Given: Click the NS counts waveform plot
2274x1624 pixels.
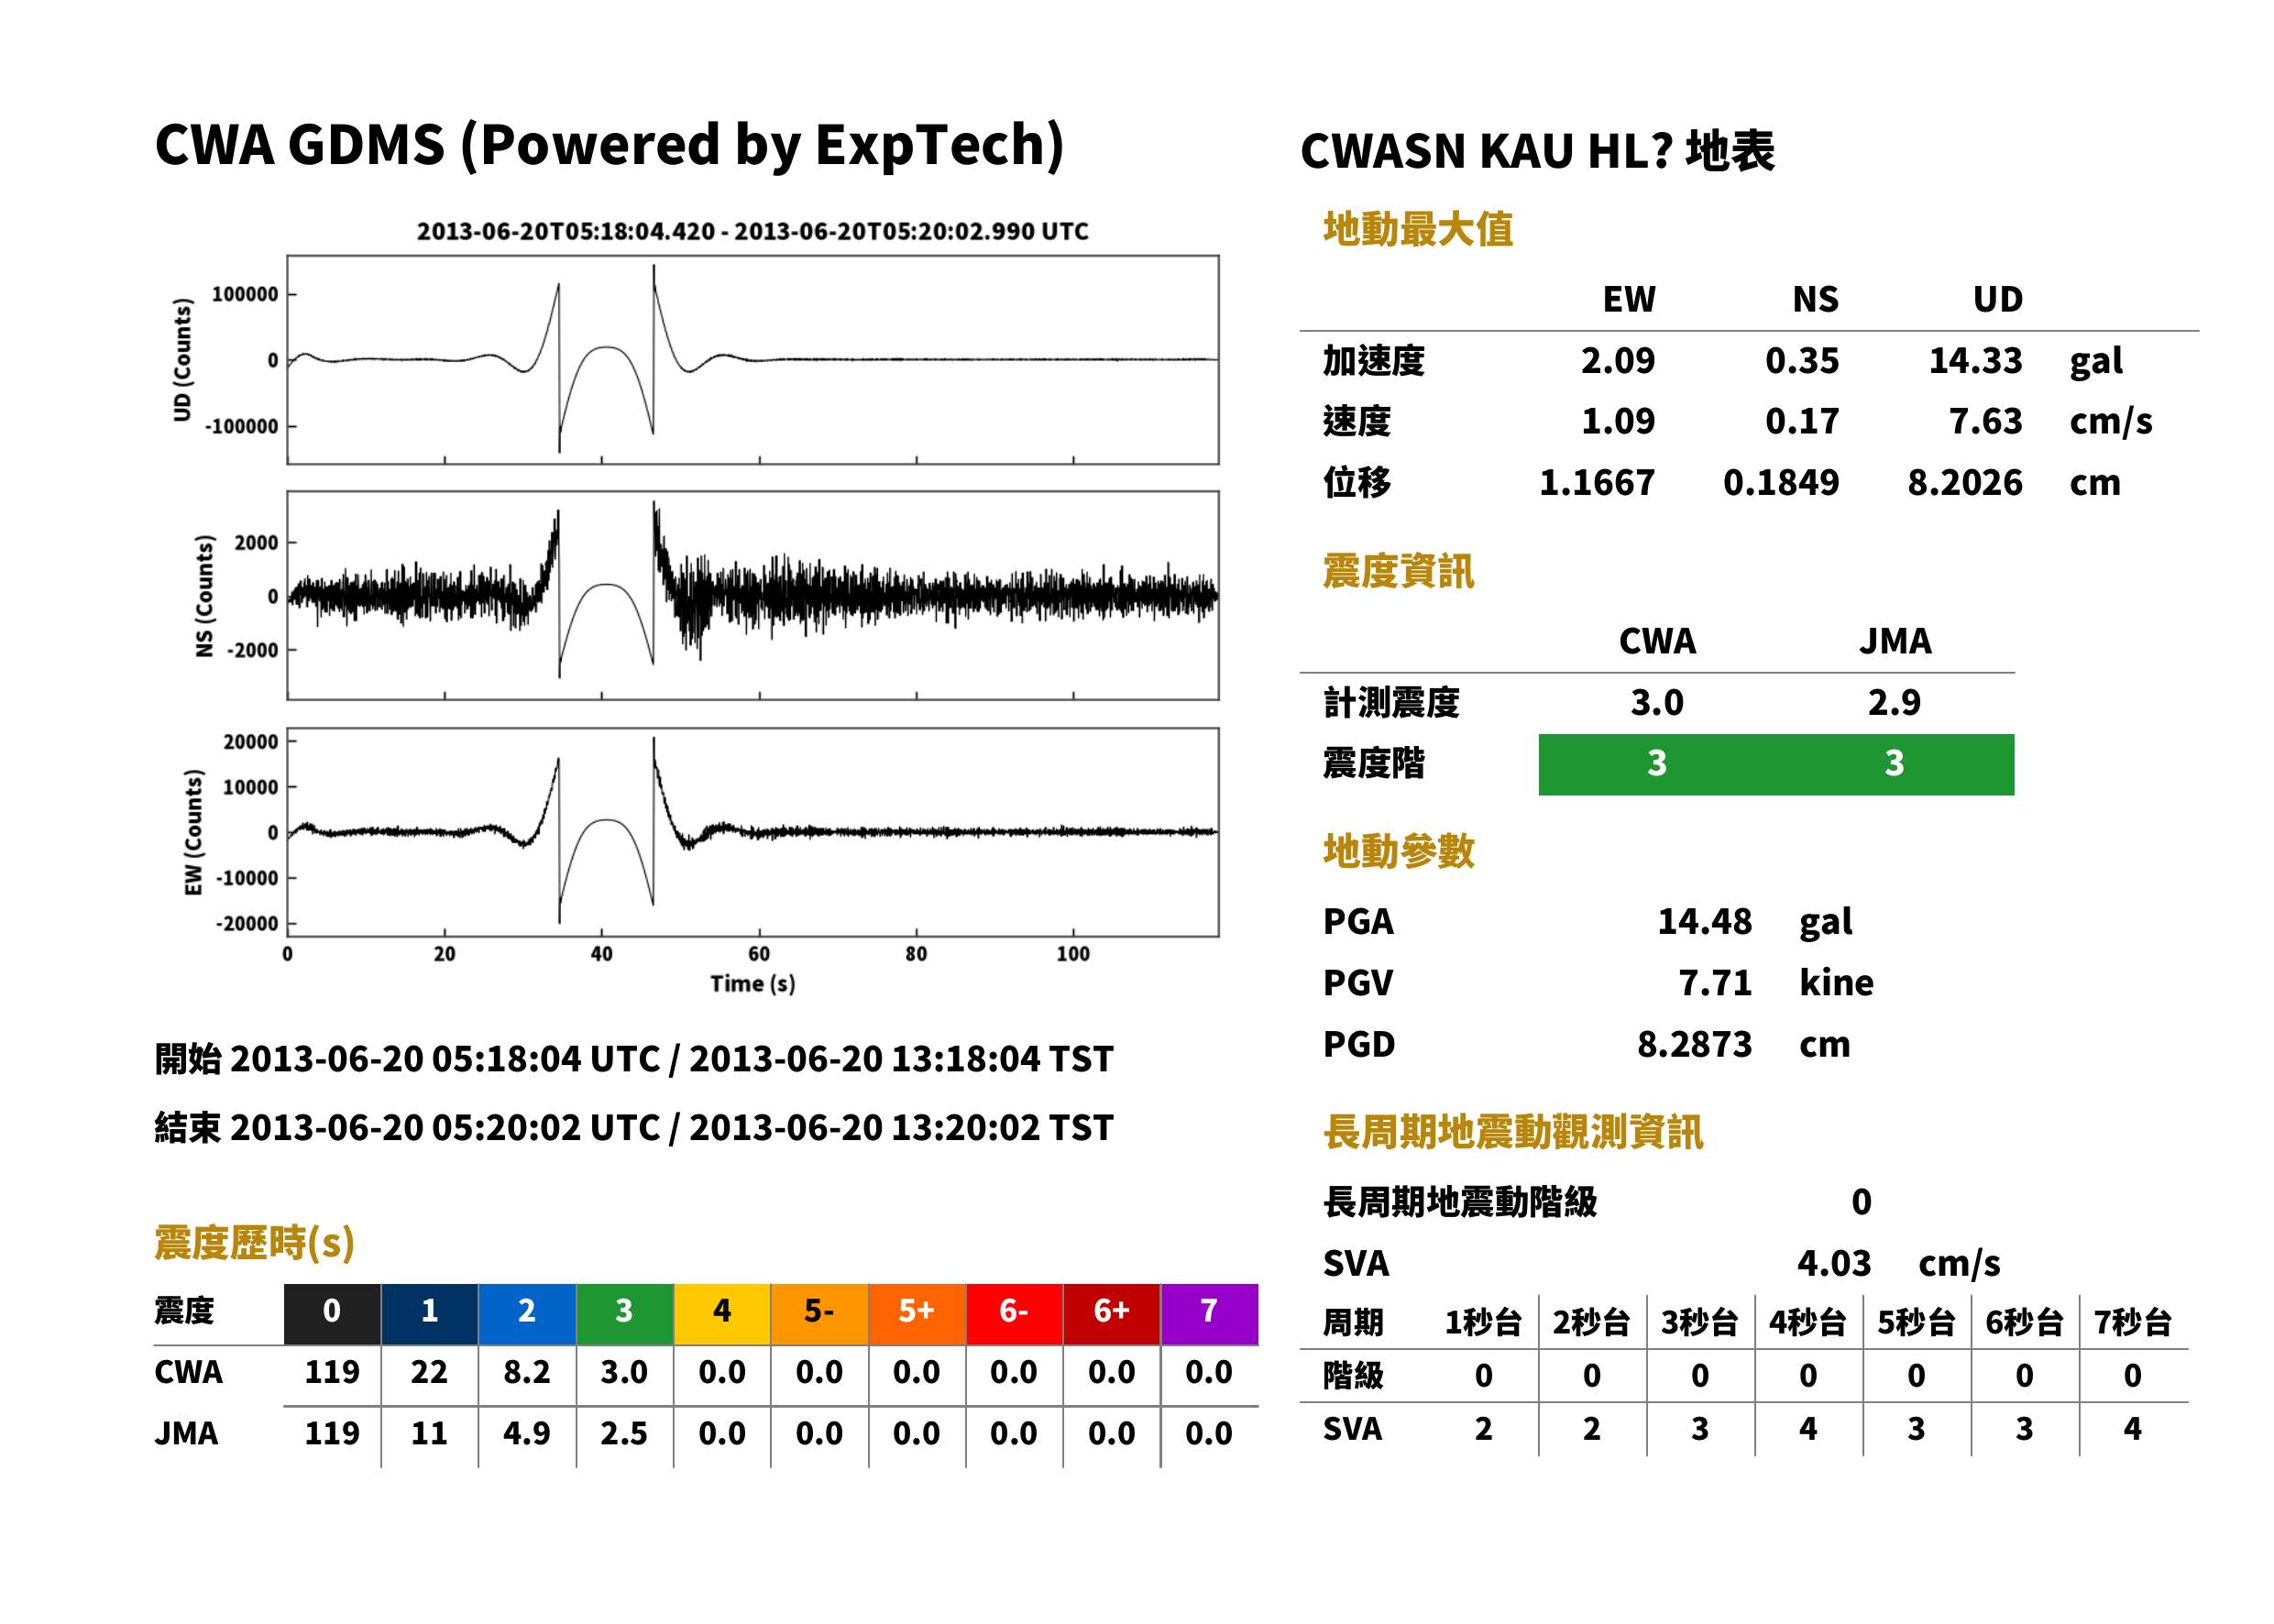Looking at the screenshot, I should [x=752, y=595].
